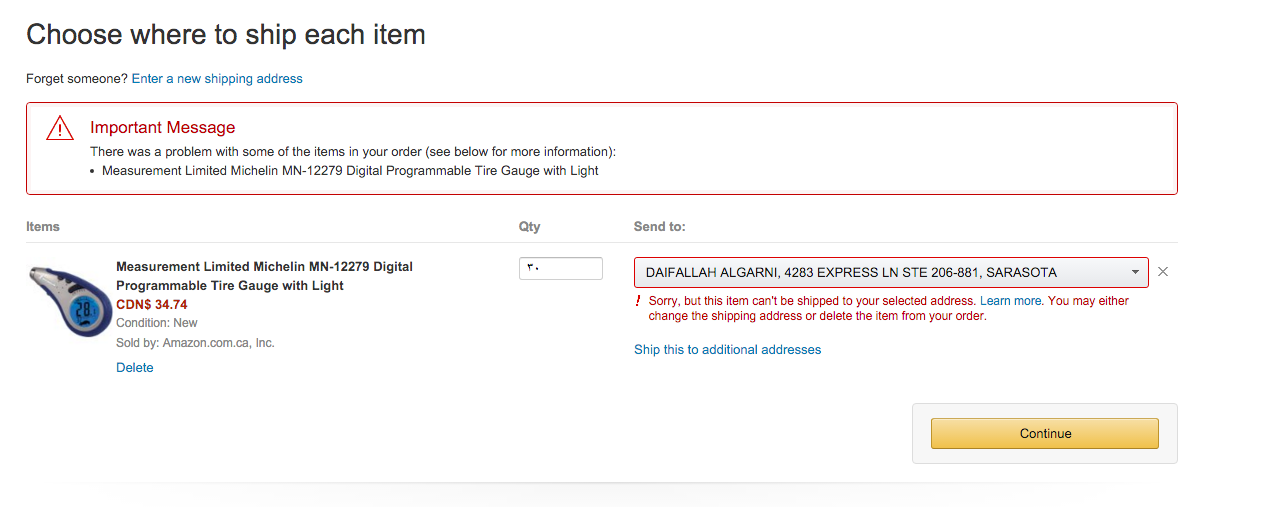Open the Send to address dropdown
Image resolution: width=1286 pixels, height=507 pixels.
[891, 272]
